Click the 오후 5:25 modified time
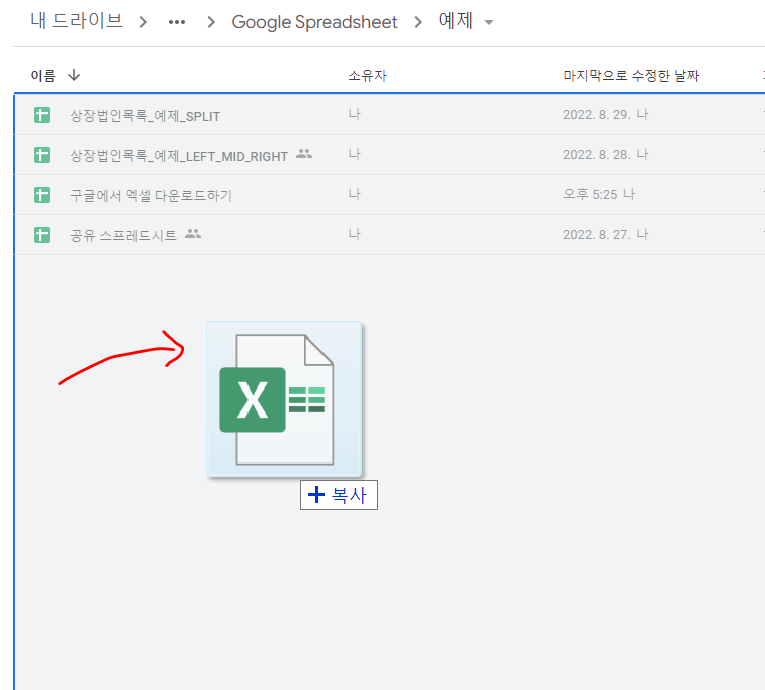The height and width of the screenshot is (690, 765). point(590,195)
